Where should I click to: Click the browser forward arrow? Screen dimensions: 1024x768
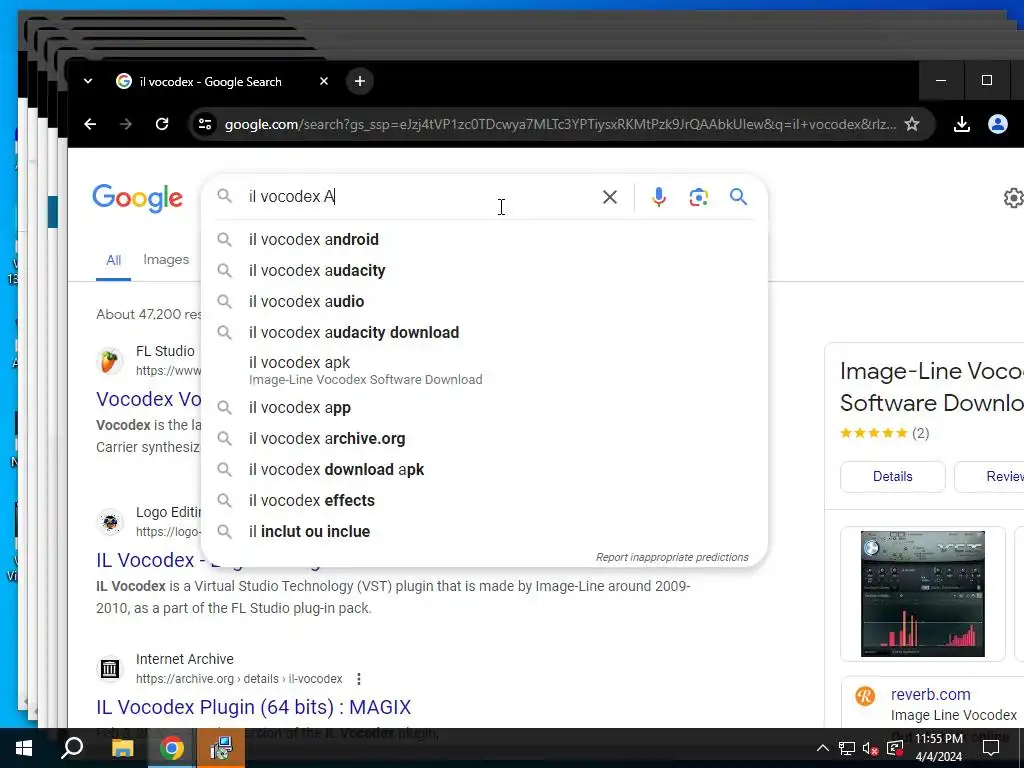click(x=126, y=124)
